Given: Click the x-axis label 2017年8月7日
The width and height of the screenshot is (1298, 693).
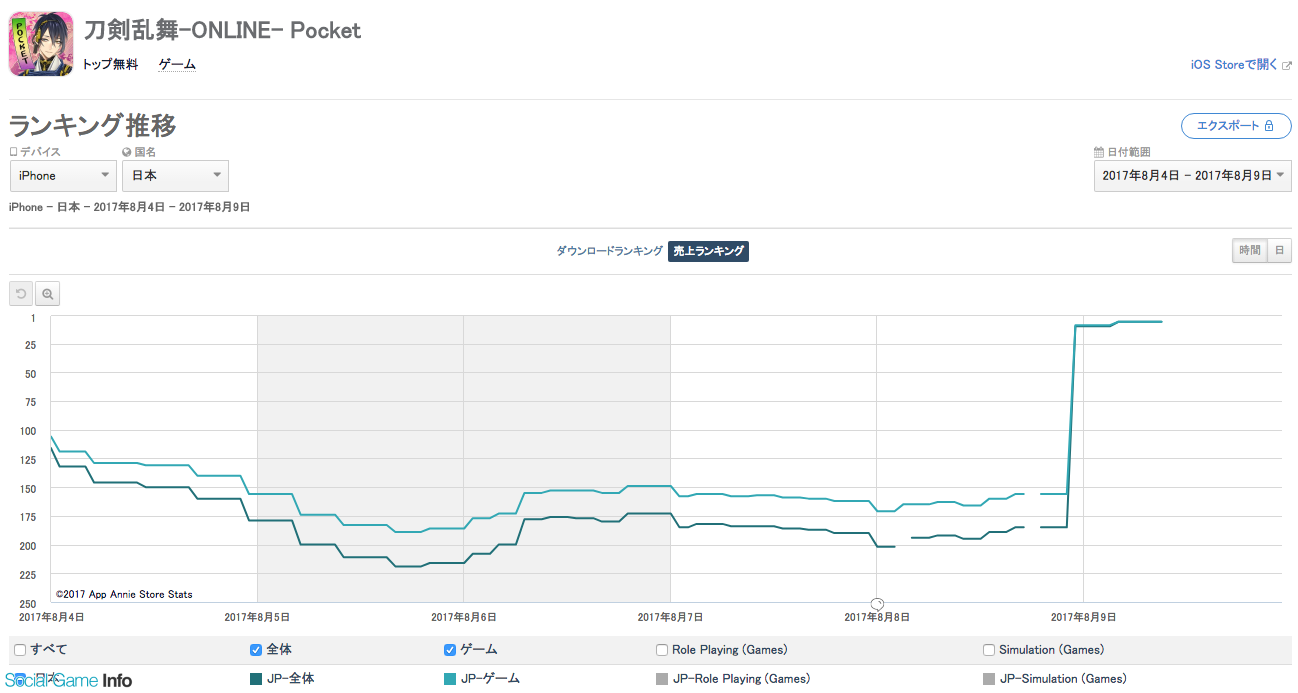Looking at the screenshot, I should [x=670, y=617].
